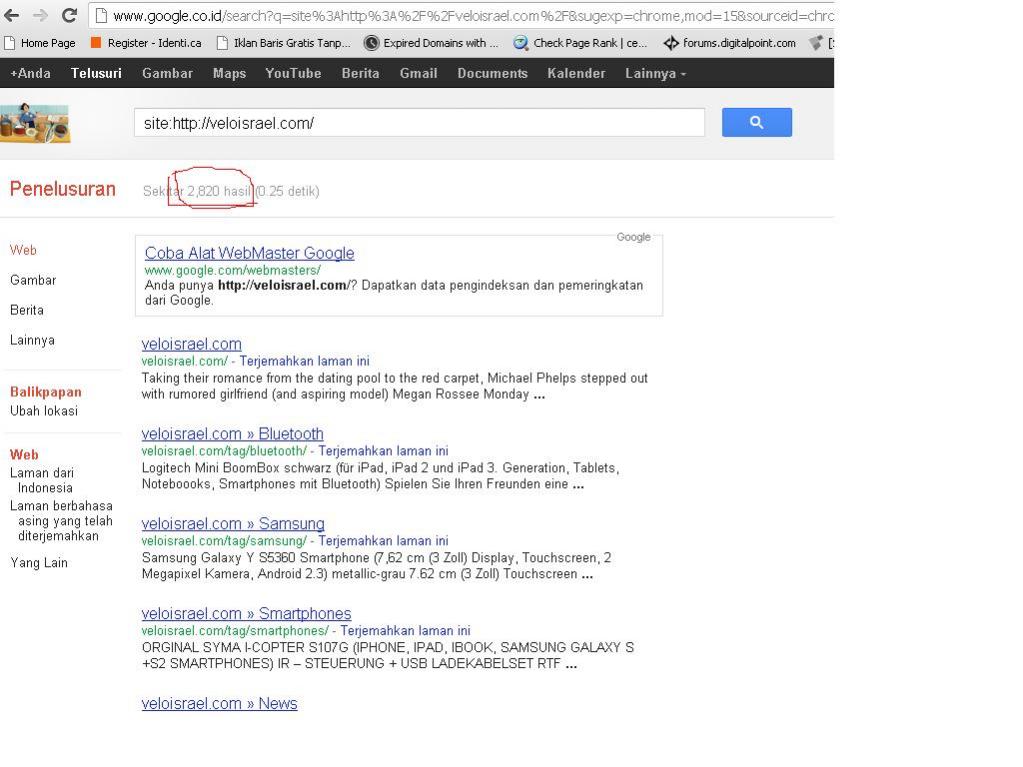Open the Iklan Baris Gratis bookmark
Image resolution: width=1023 pixels, height=767 pixels.
coord(284,43)
